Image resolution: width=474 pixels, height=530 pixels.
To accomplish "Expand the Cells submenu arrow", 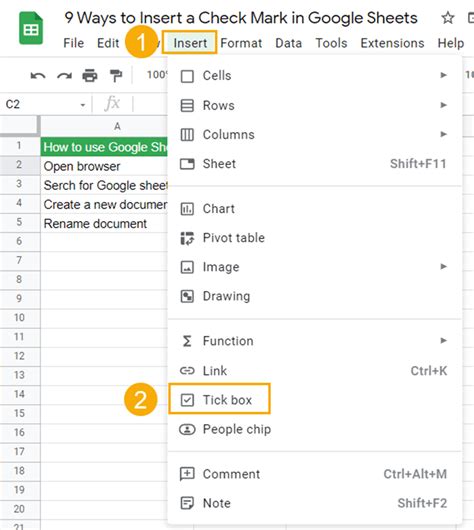I will (x=444, y=75).
